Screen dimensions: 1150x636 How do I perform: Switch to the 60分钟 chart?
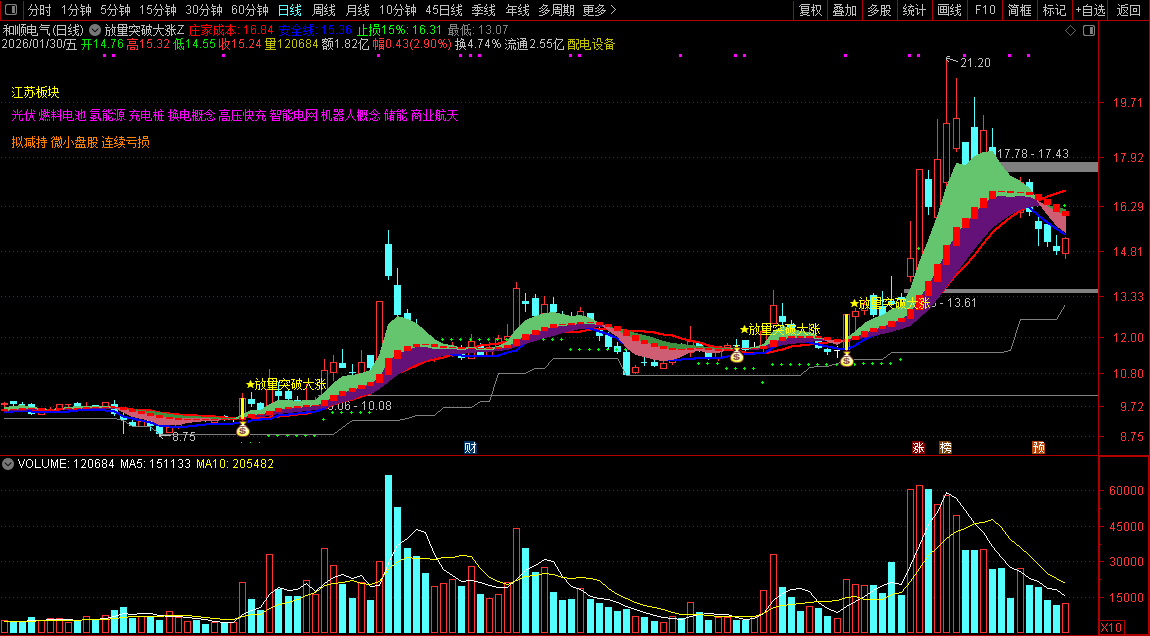click(250, 10)
